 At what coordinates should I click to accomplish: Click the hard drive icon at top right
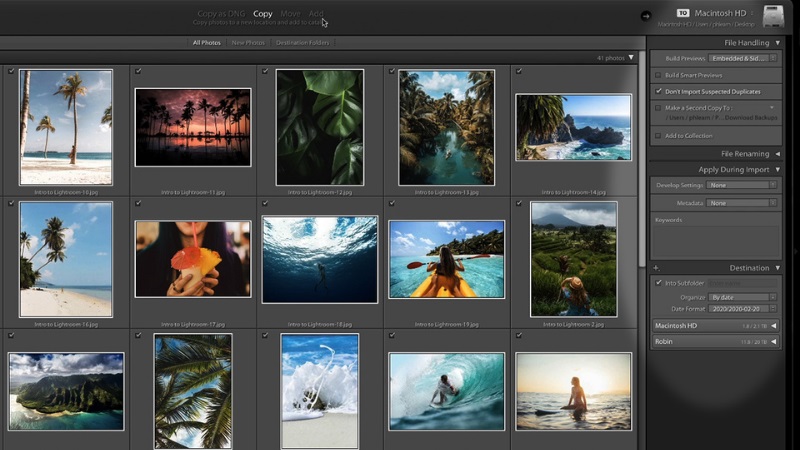click(773, 17)
